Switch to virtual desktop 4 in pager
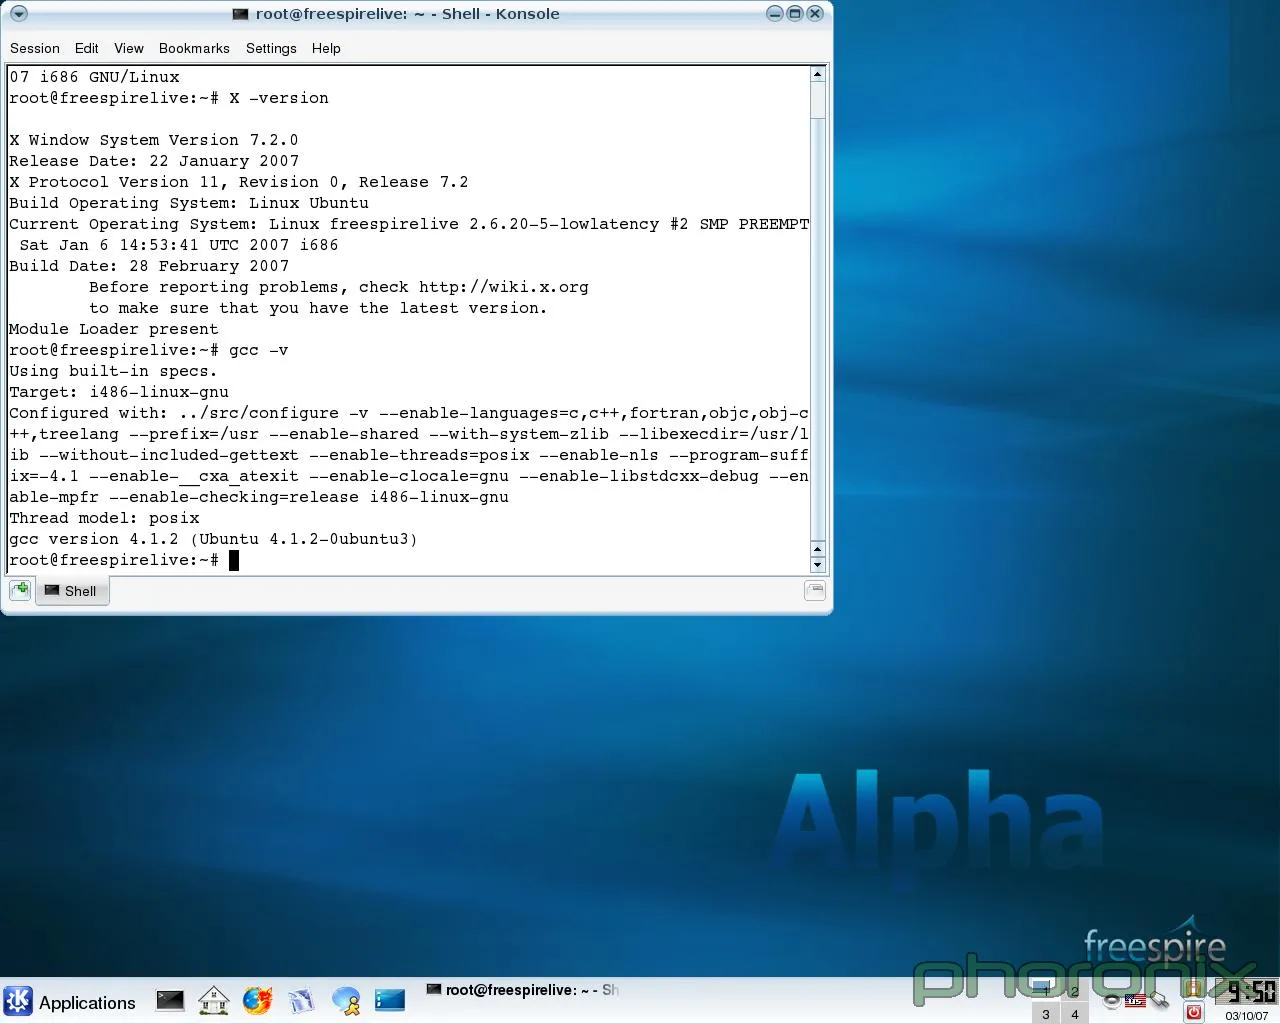1280x1024 pixels. [1075, 1013]
